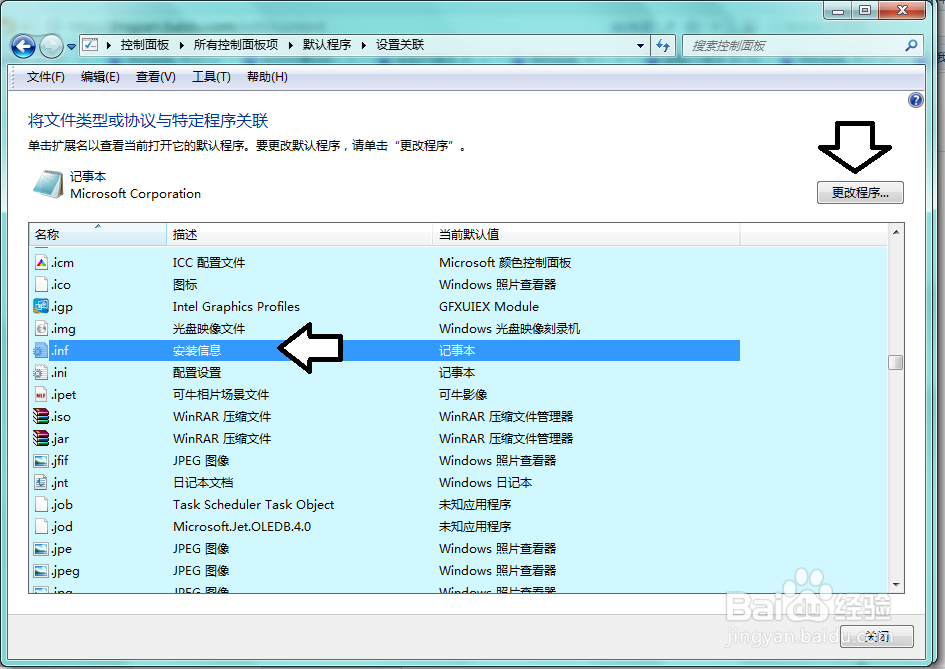
Task: Open the address bar history dropdown
Action: pyautogui.click(x=640, y=45)
